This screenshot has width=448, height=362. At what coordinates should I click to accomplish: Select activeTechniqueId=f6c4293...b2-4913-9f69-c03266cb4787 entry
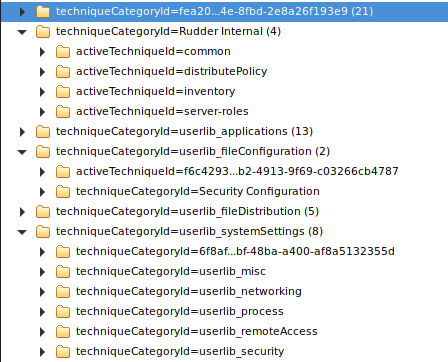237,171
